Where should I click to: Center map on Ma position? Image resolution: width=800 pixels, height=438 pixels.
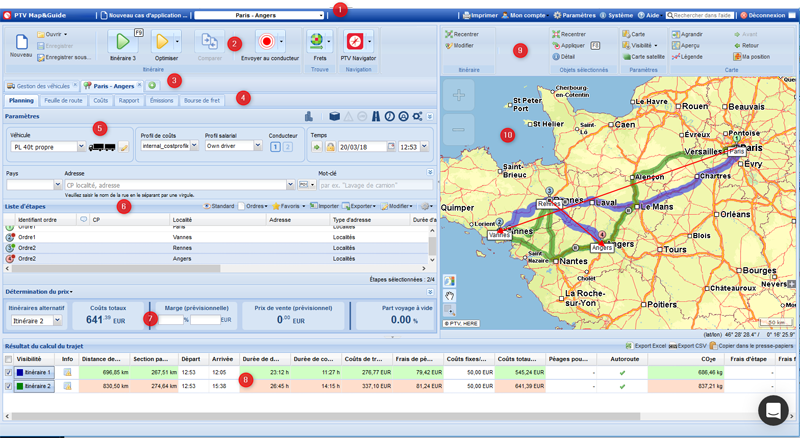tap(752, 57)
